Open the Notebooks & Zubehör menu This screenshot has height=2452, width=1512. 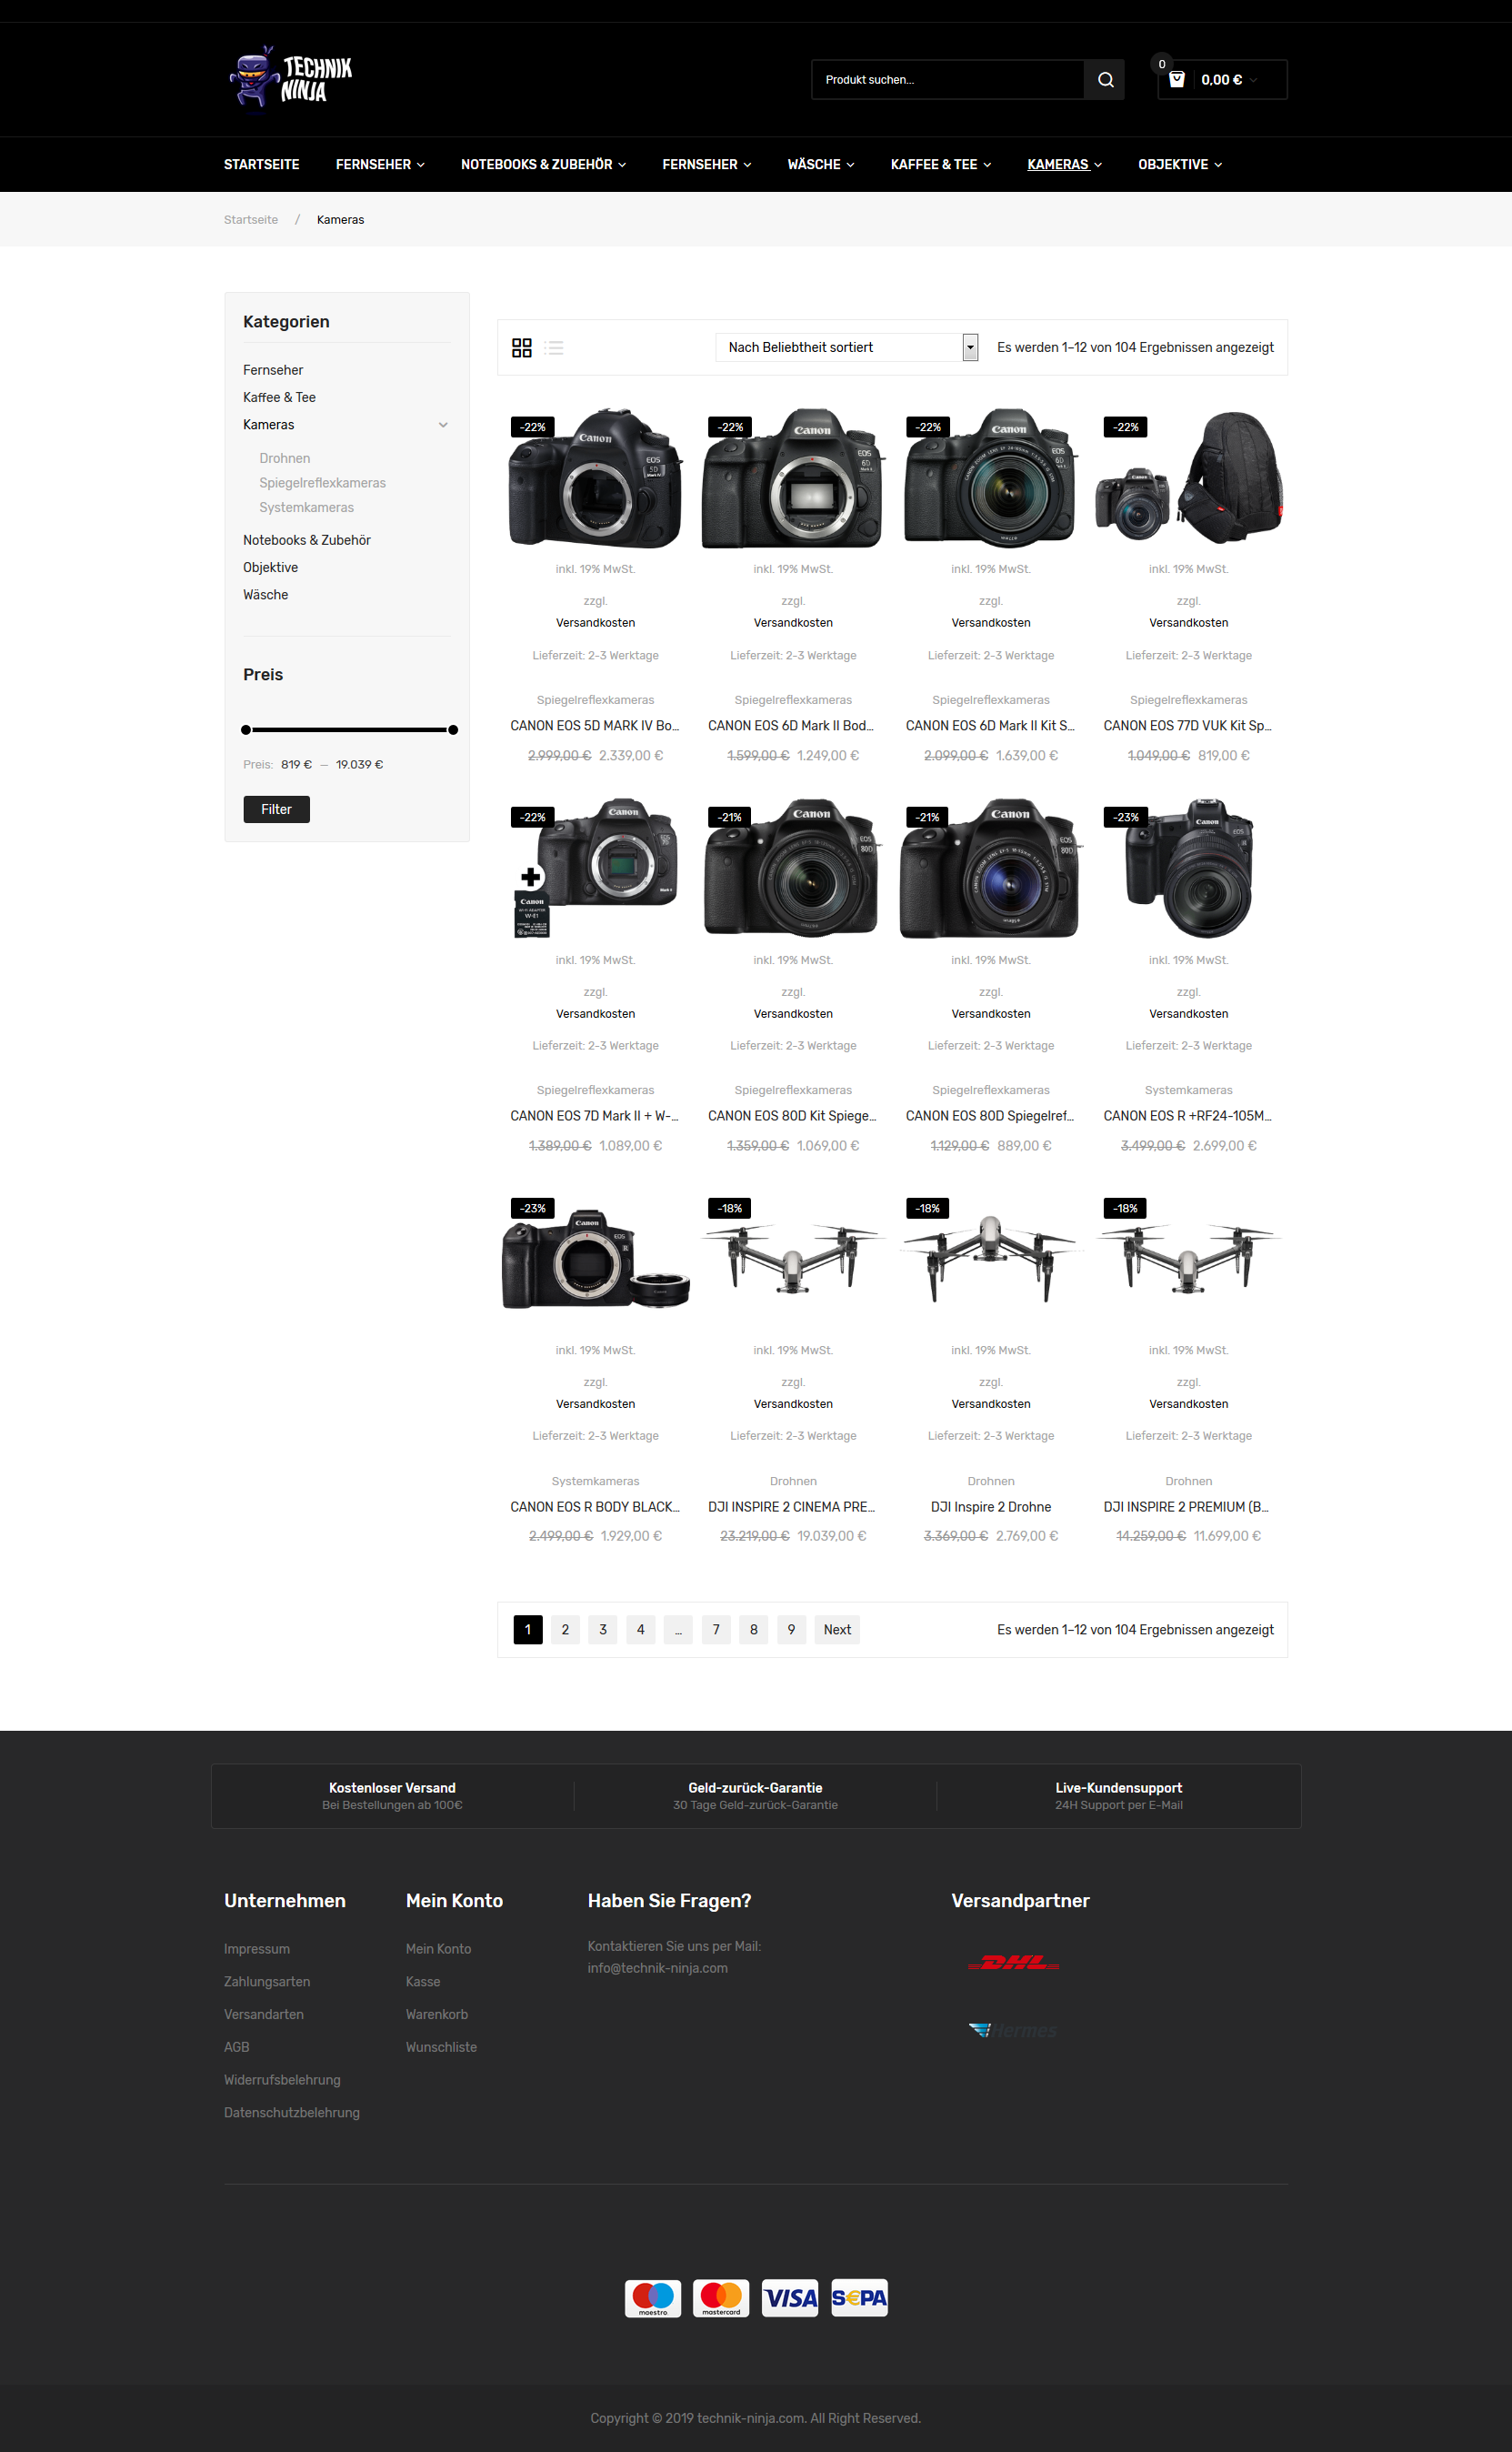[x=543, y=164]
